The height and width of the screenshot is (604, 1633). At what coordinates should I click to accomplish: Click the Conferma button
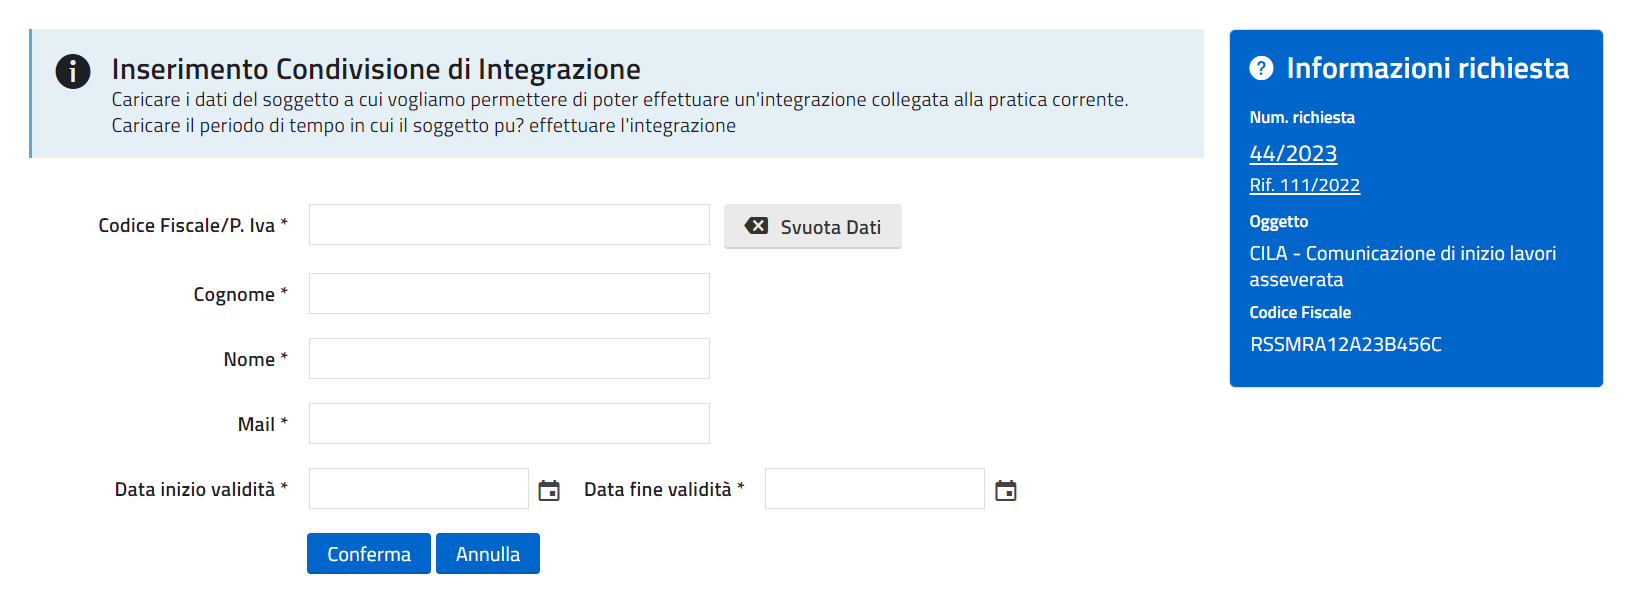368,554
